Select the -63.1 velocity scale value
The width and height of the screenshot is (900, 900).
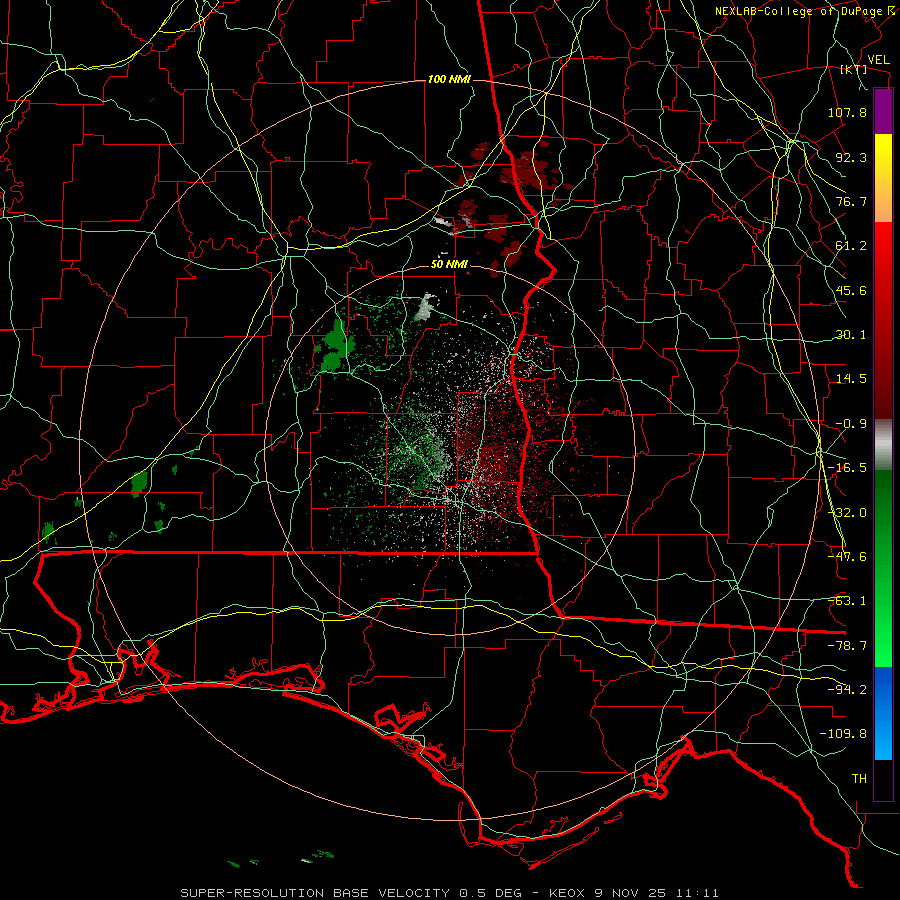(847, 601)
